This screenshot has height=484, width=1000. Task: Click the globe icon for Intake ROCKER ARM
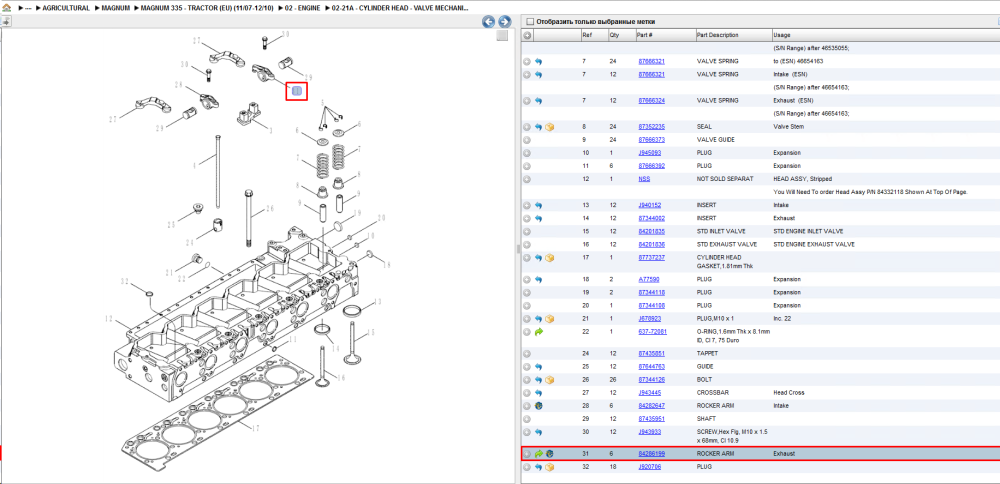point(539,406)
